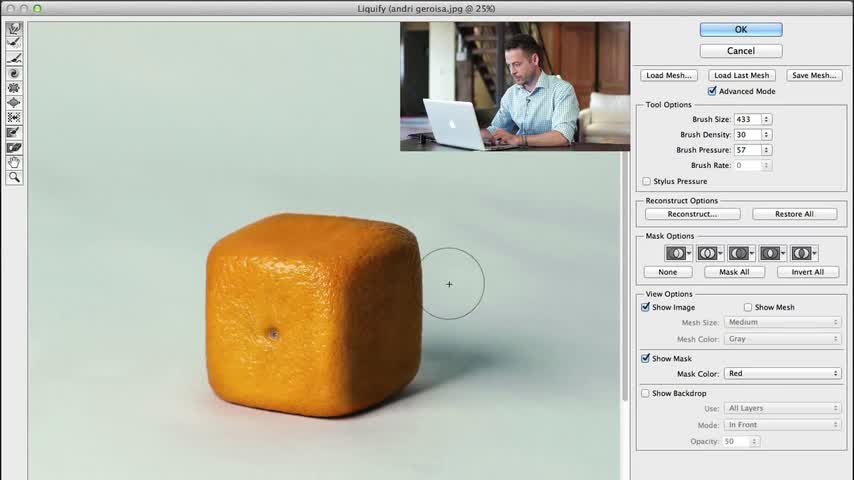Select the Forward Warp tool
The height and width of the screenshot is (480, 854).
(14, 28)
